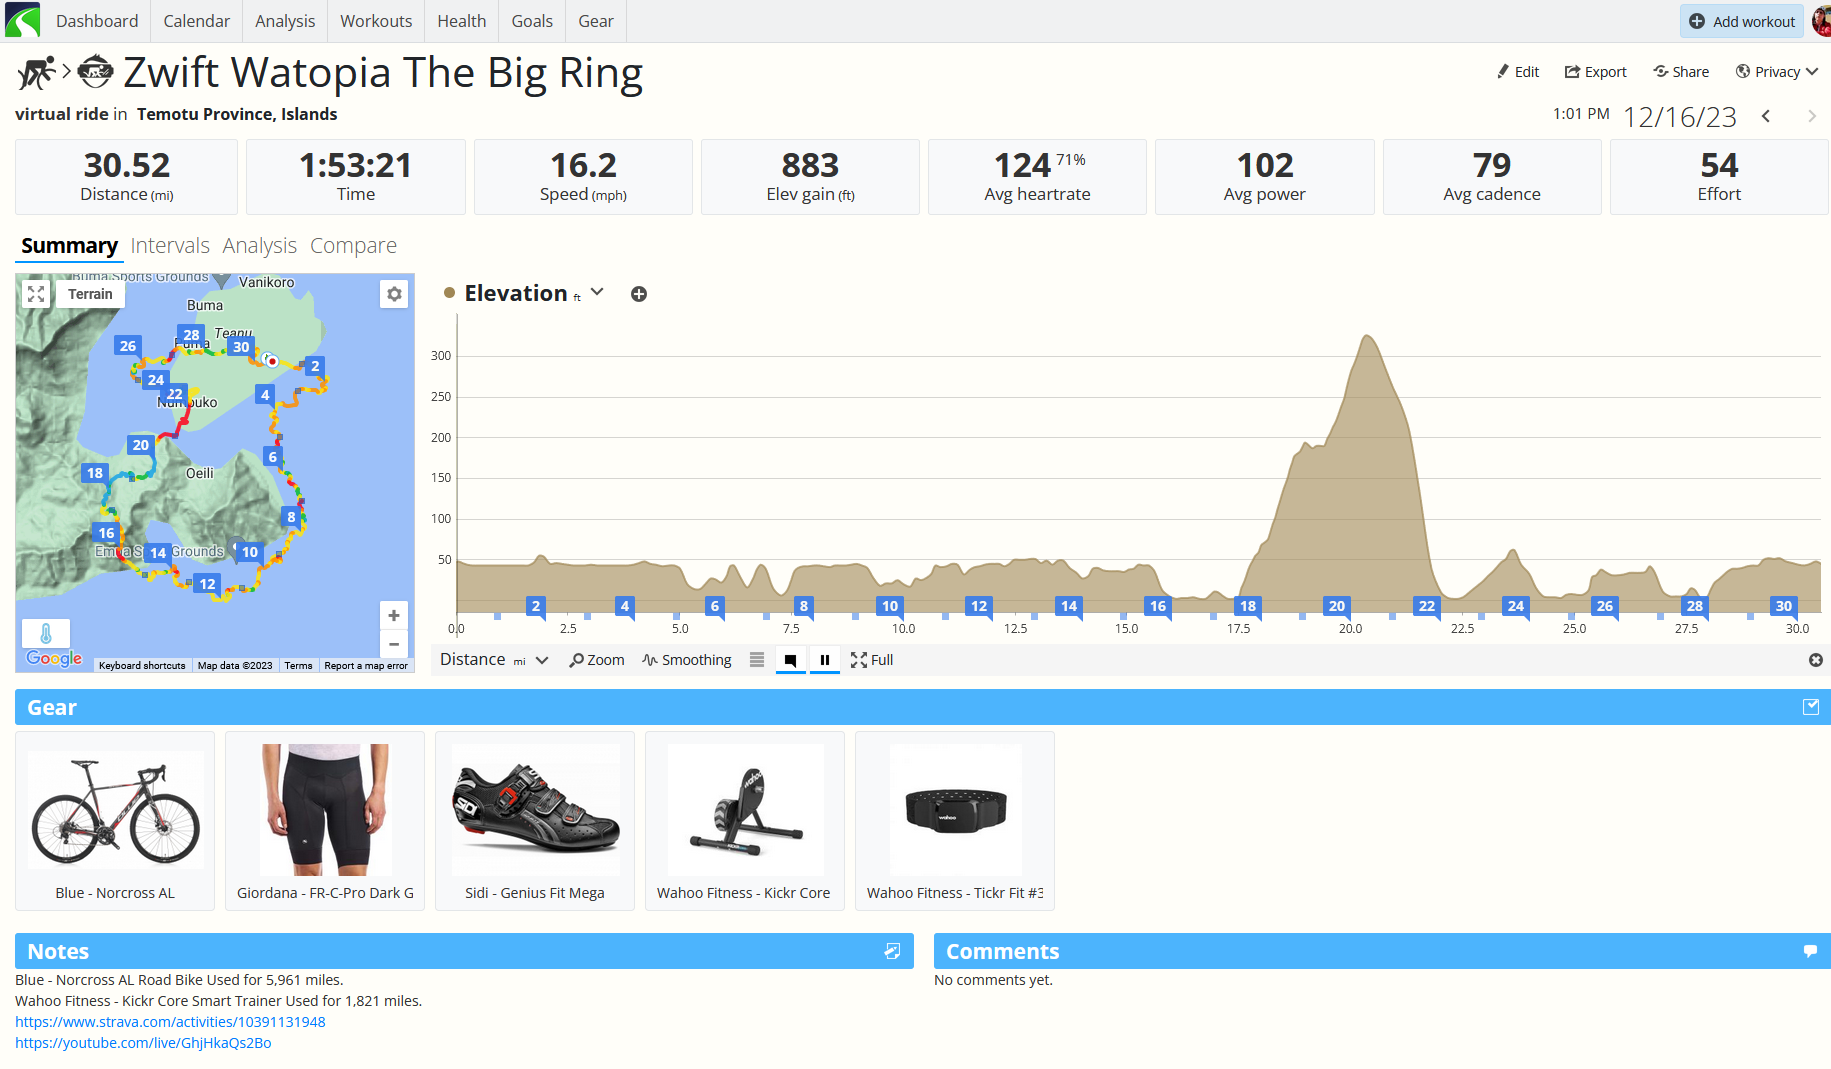Click the cycling activity type icon
Screen dimensions: 1831x1069
coord(37,72)
